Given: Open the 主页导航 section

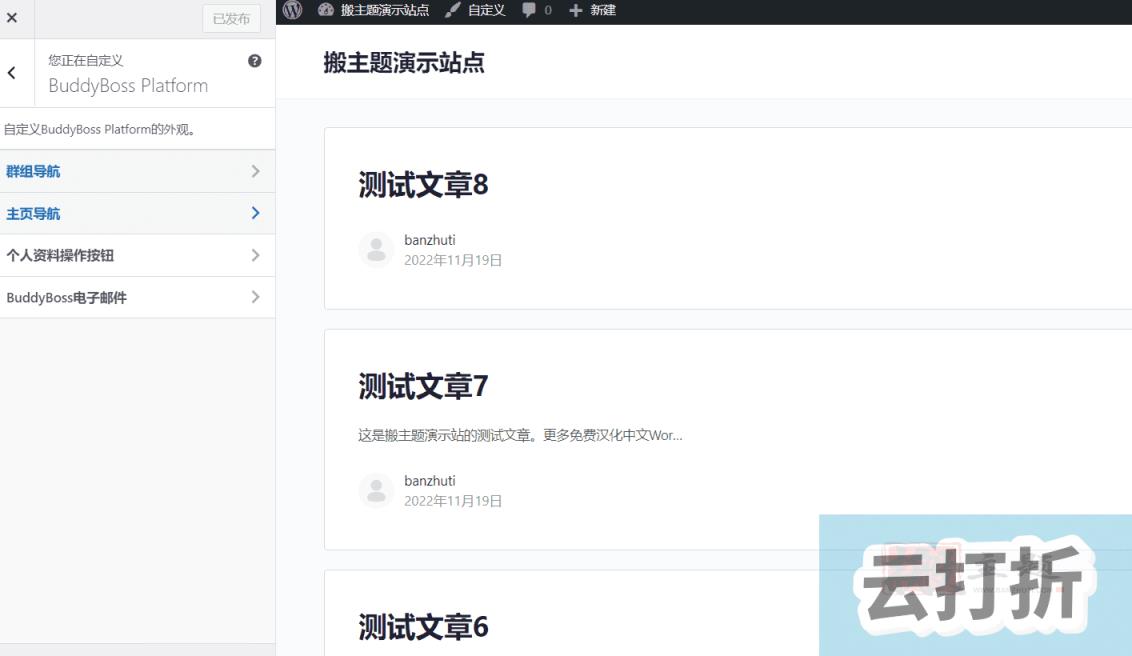Looking at the screenshot, I should tap(137, 213).
